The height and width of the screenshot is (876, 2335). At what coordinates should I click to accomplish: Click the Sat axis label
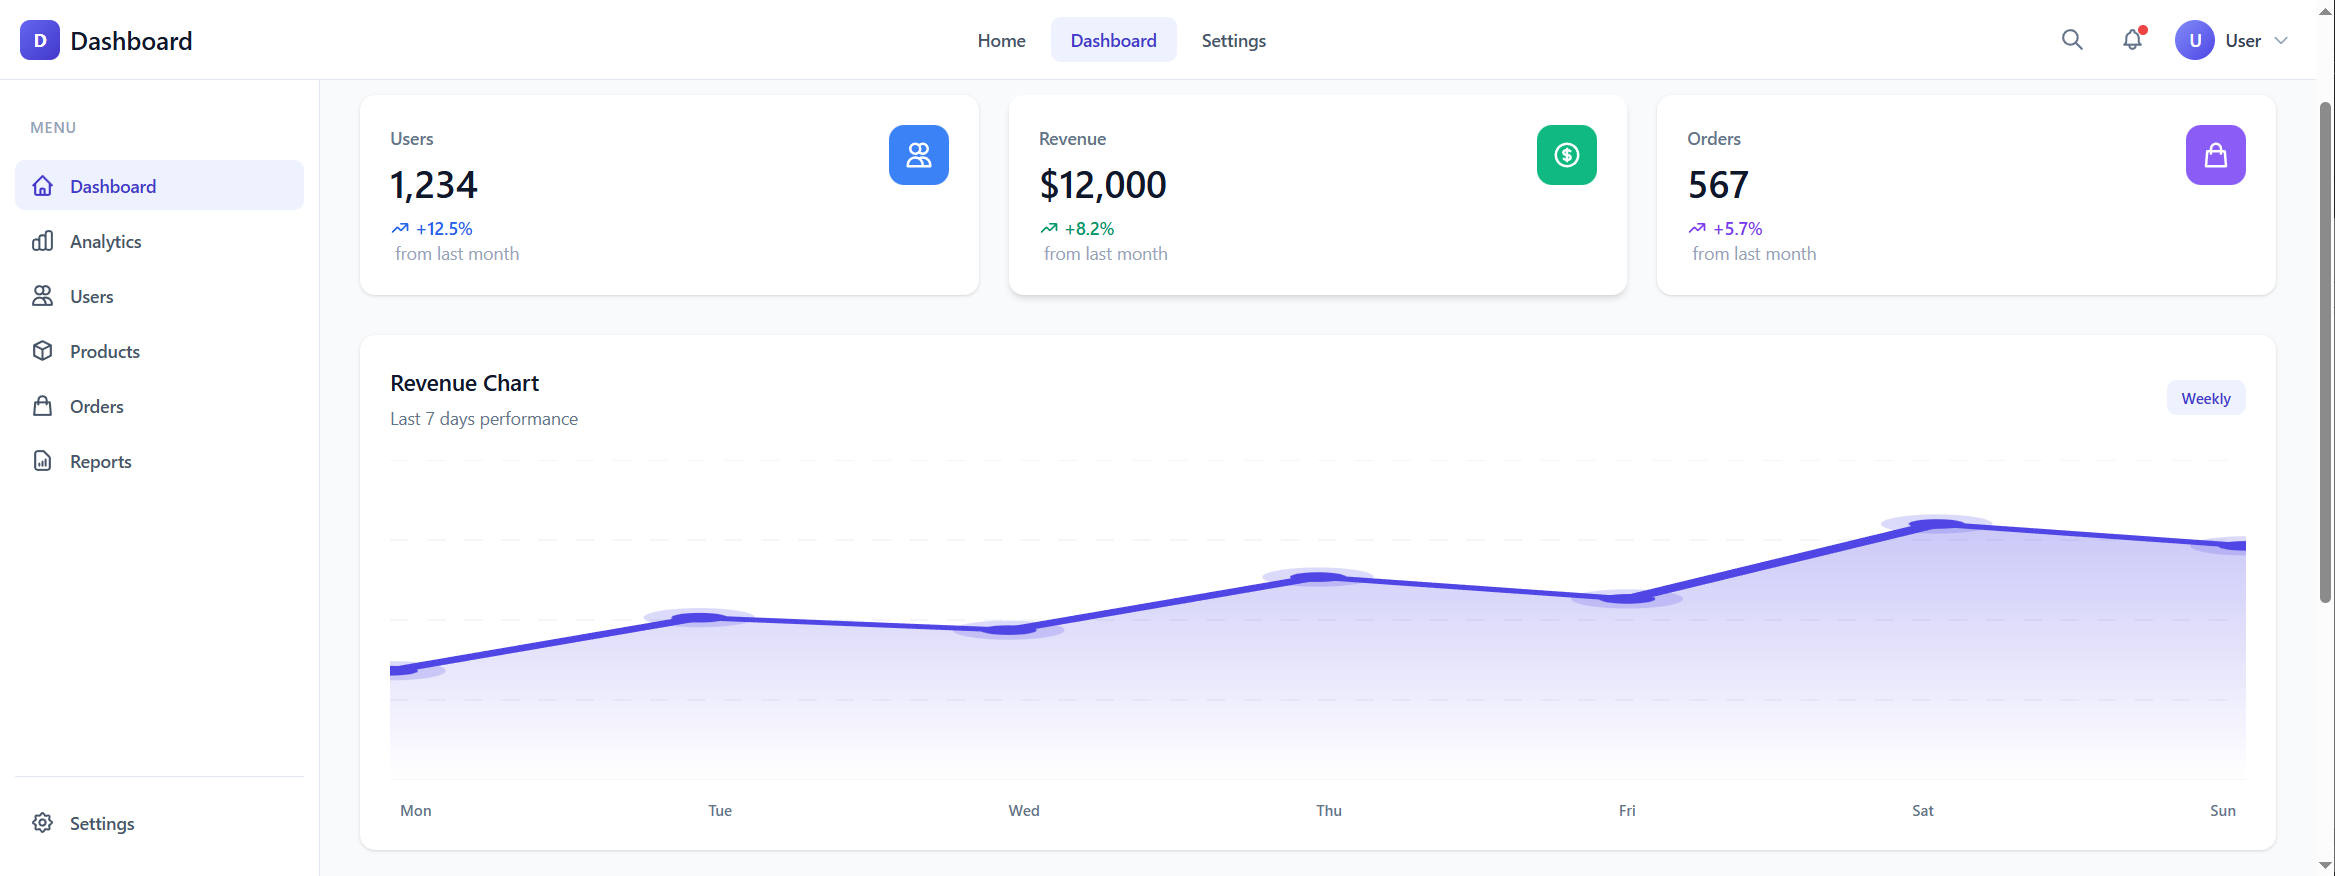coord(1923,811)
